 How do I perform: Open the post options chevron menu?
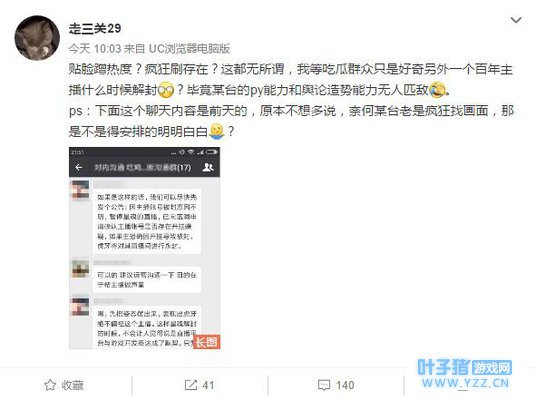coord(516,20)
